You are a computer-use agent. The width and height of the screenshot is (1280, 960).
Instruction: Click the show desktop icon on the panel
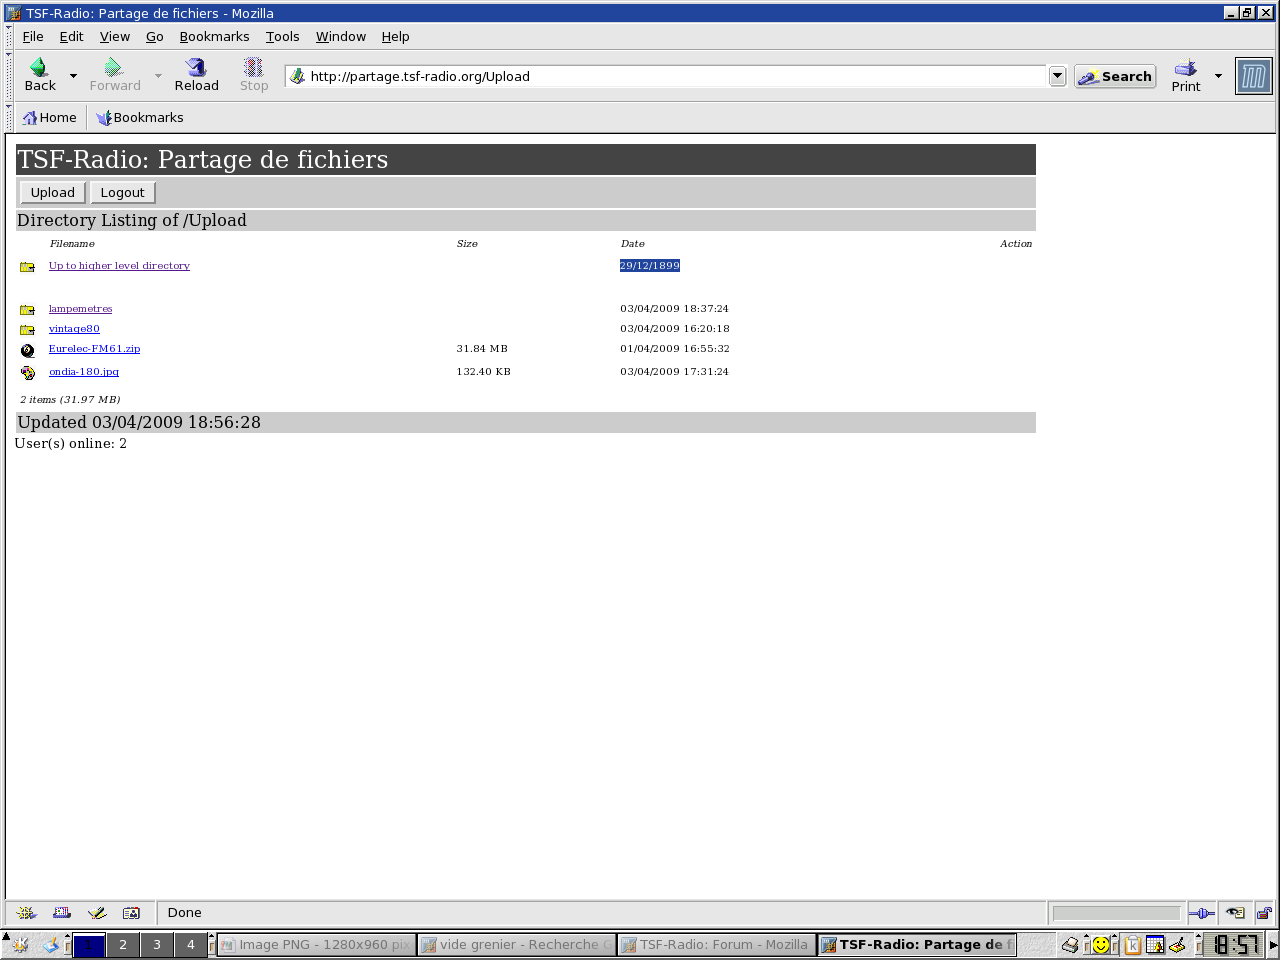click(50, 944)
